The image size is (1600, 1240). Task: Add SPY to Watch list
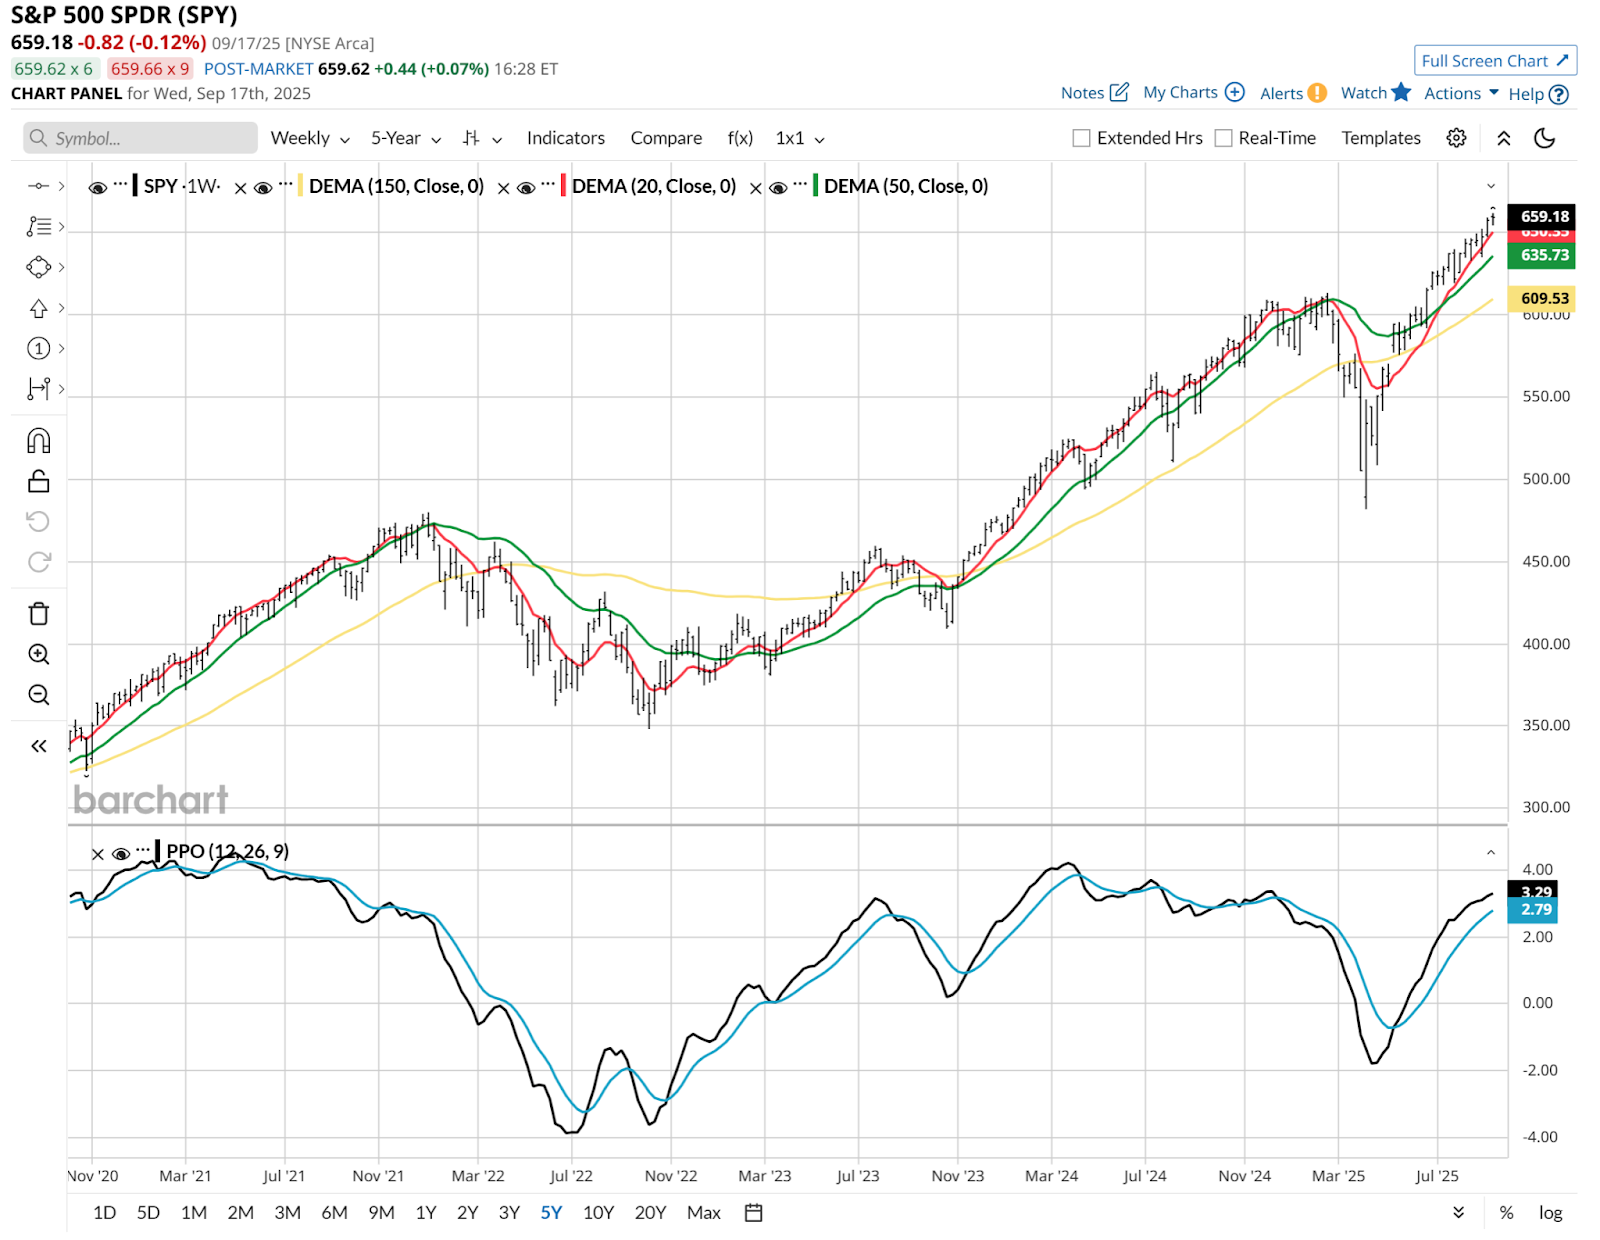point(1375,93)
